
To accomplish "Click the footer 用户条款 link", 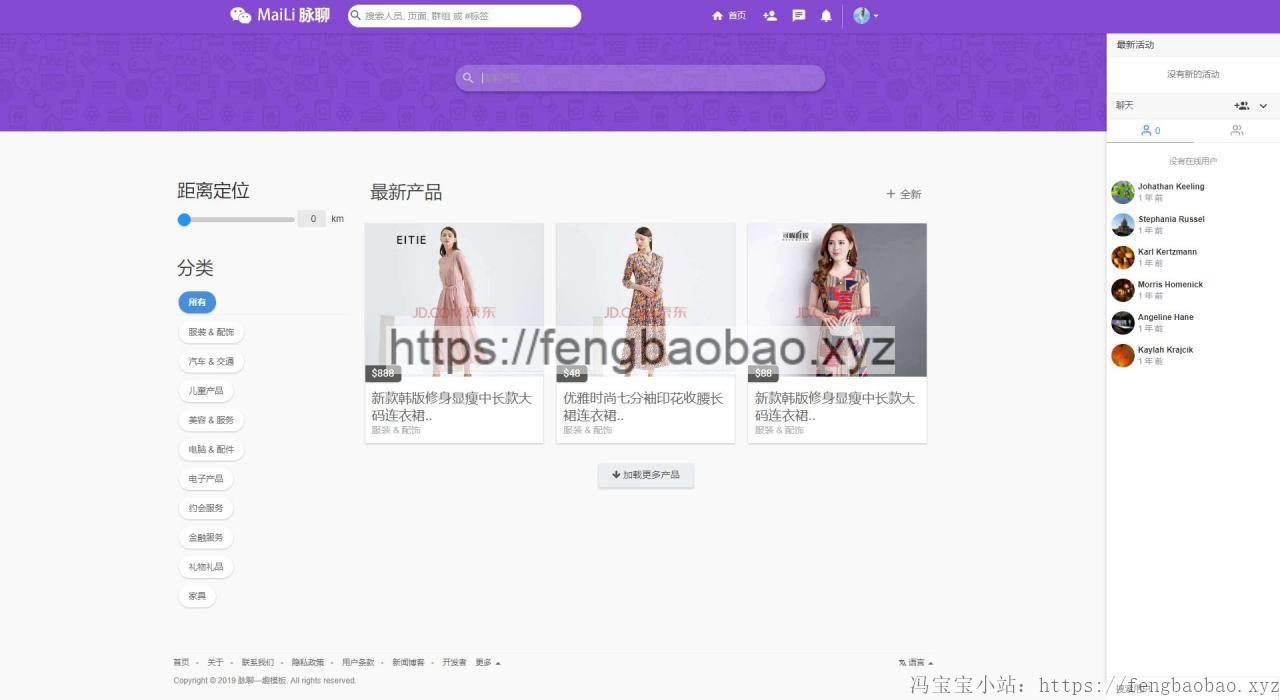I will [x=358, y=663].
